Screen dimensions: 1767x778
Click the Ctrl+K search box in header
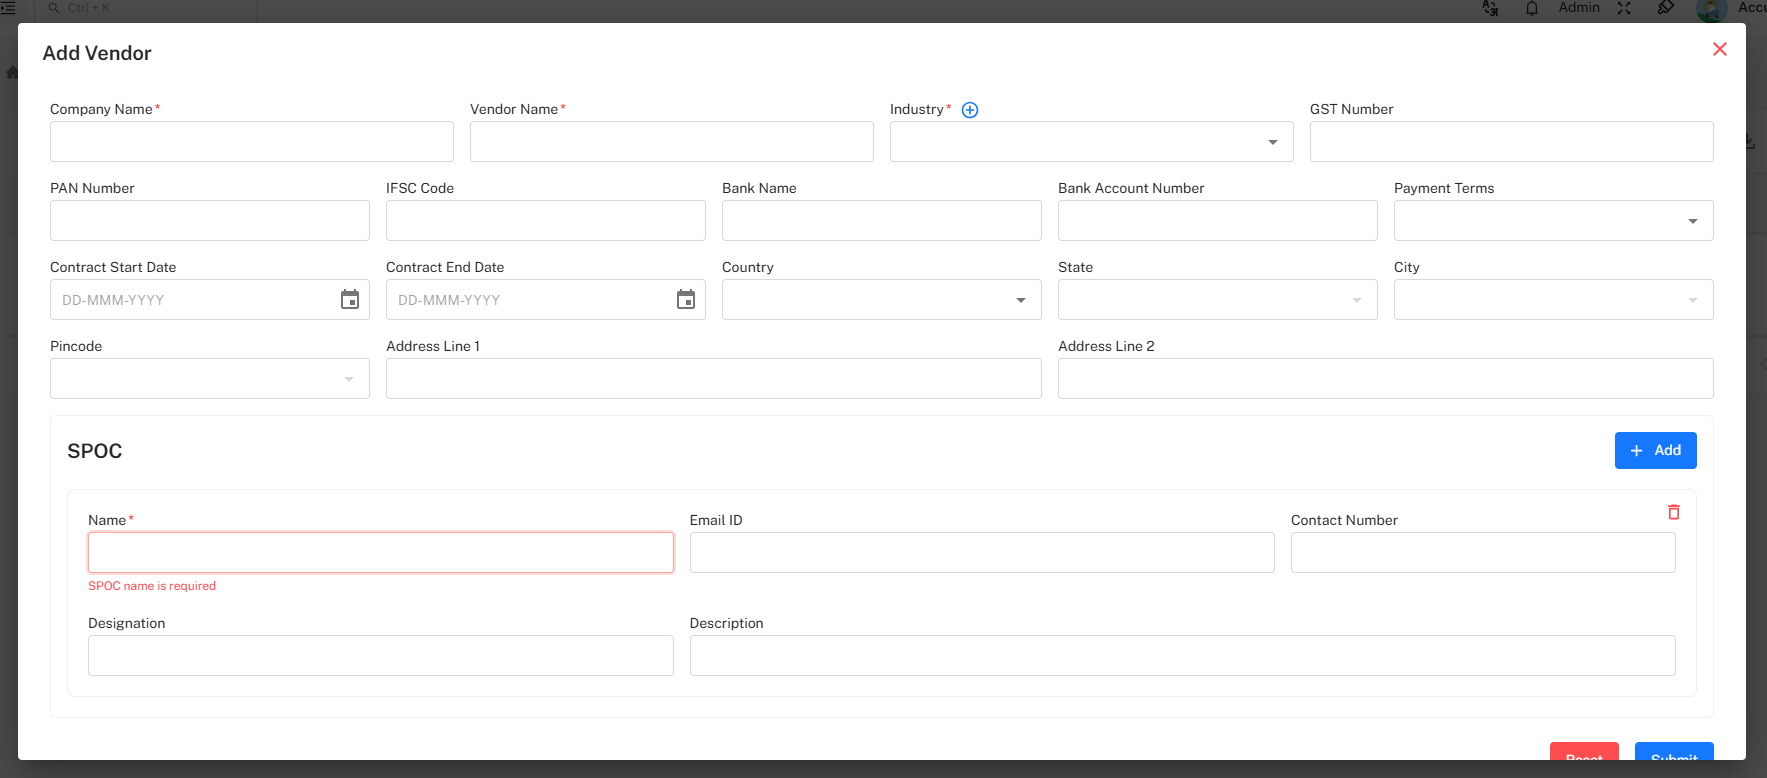click(146, 9)
